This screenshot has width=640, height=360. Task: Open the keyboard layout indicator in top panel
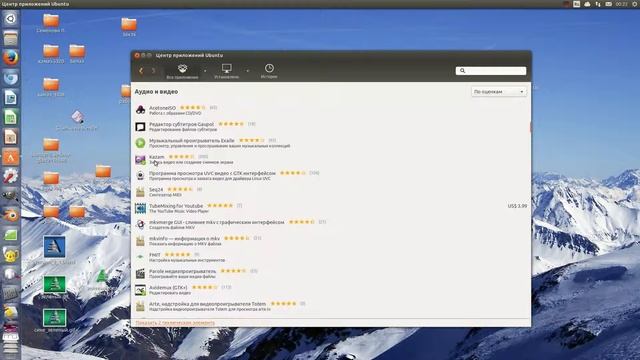[x=577, y=4]
